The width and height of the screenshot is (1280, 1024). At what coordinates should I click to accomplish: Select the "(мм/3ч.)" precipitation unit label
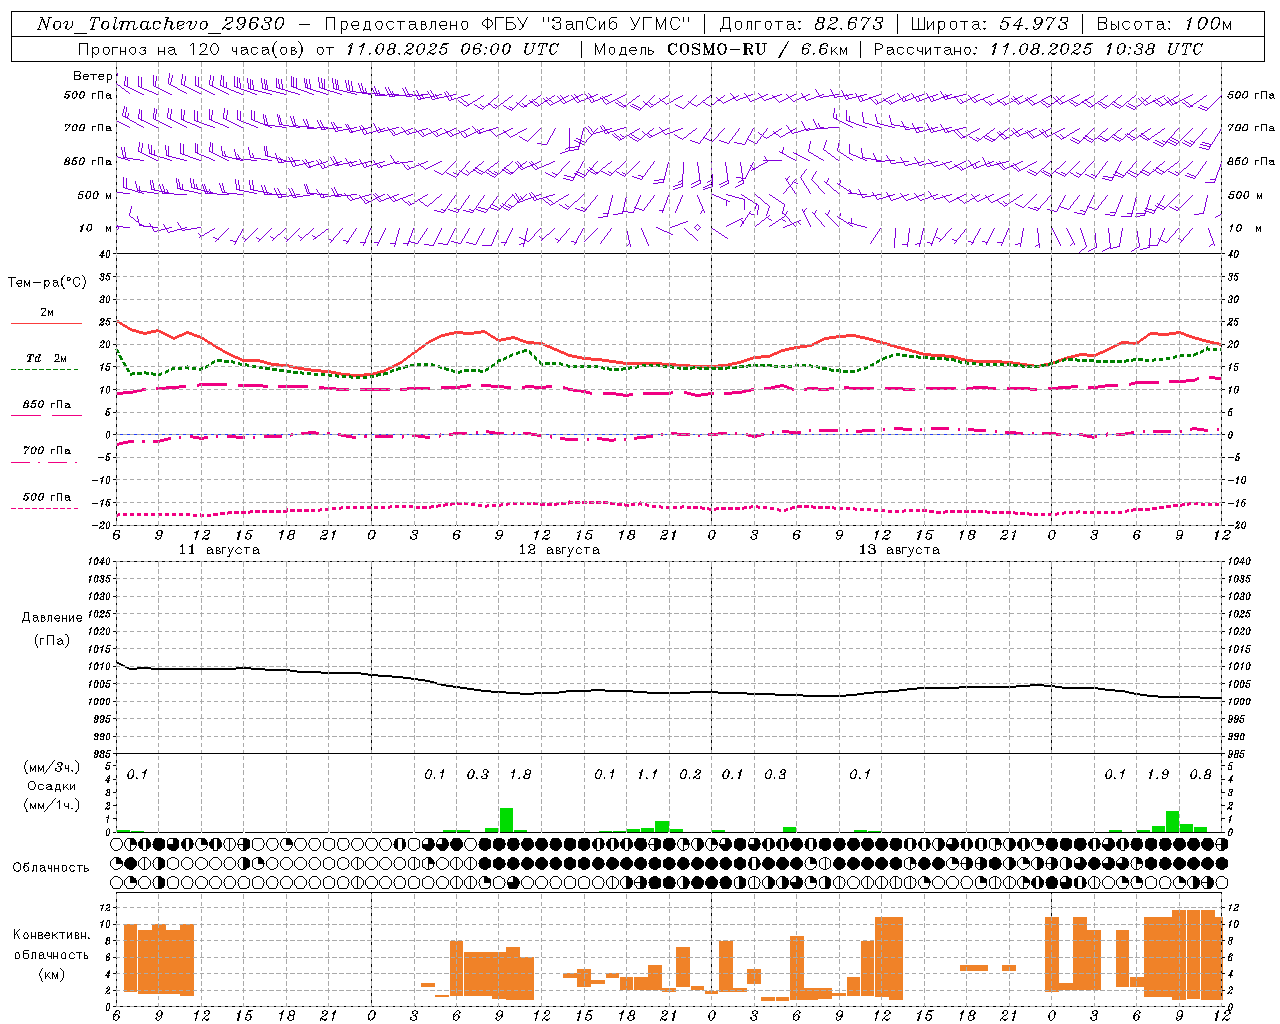pyautogui.click(x=52, y=767)
